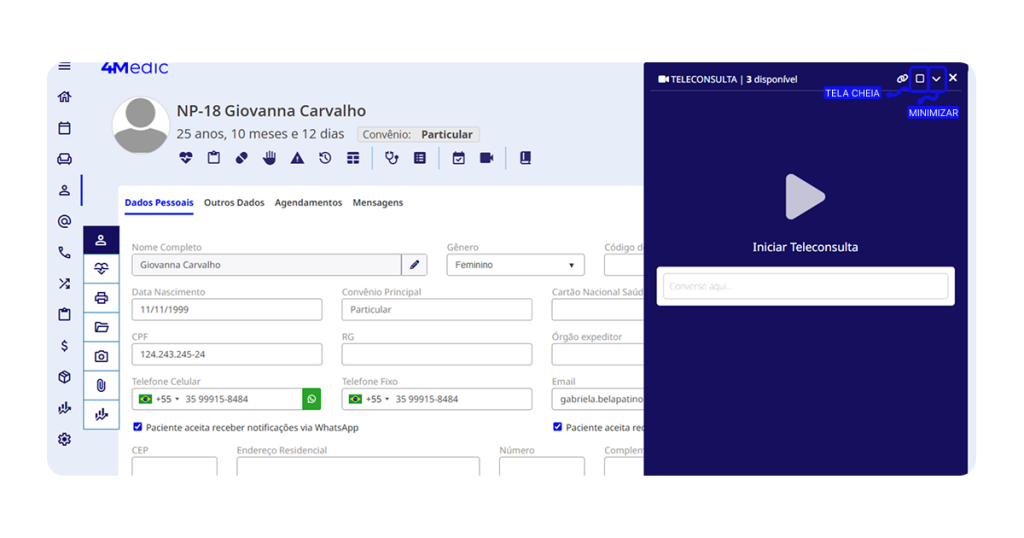Expand the +55 country code selector for Telefone Celular

point(160,399)
